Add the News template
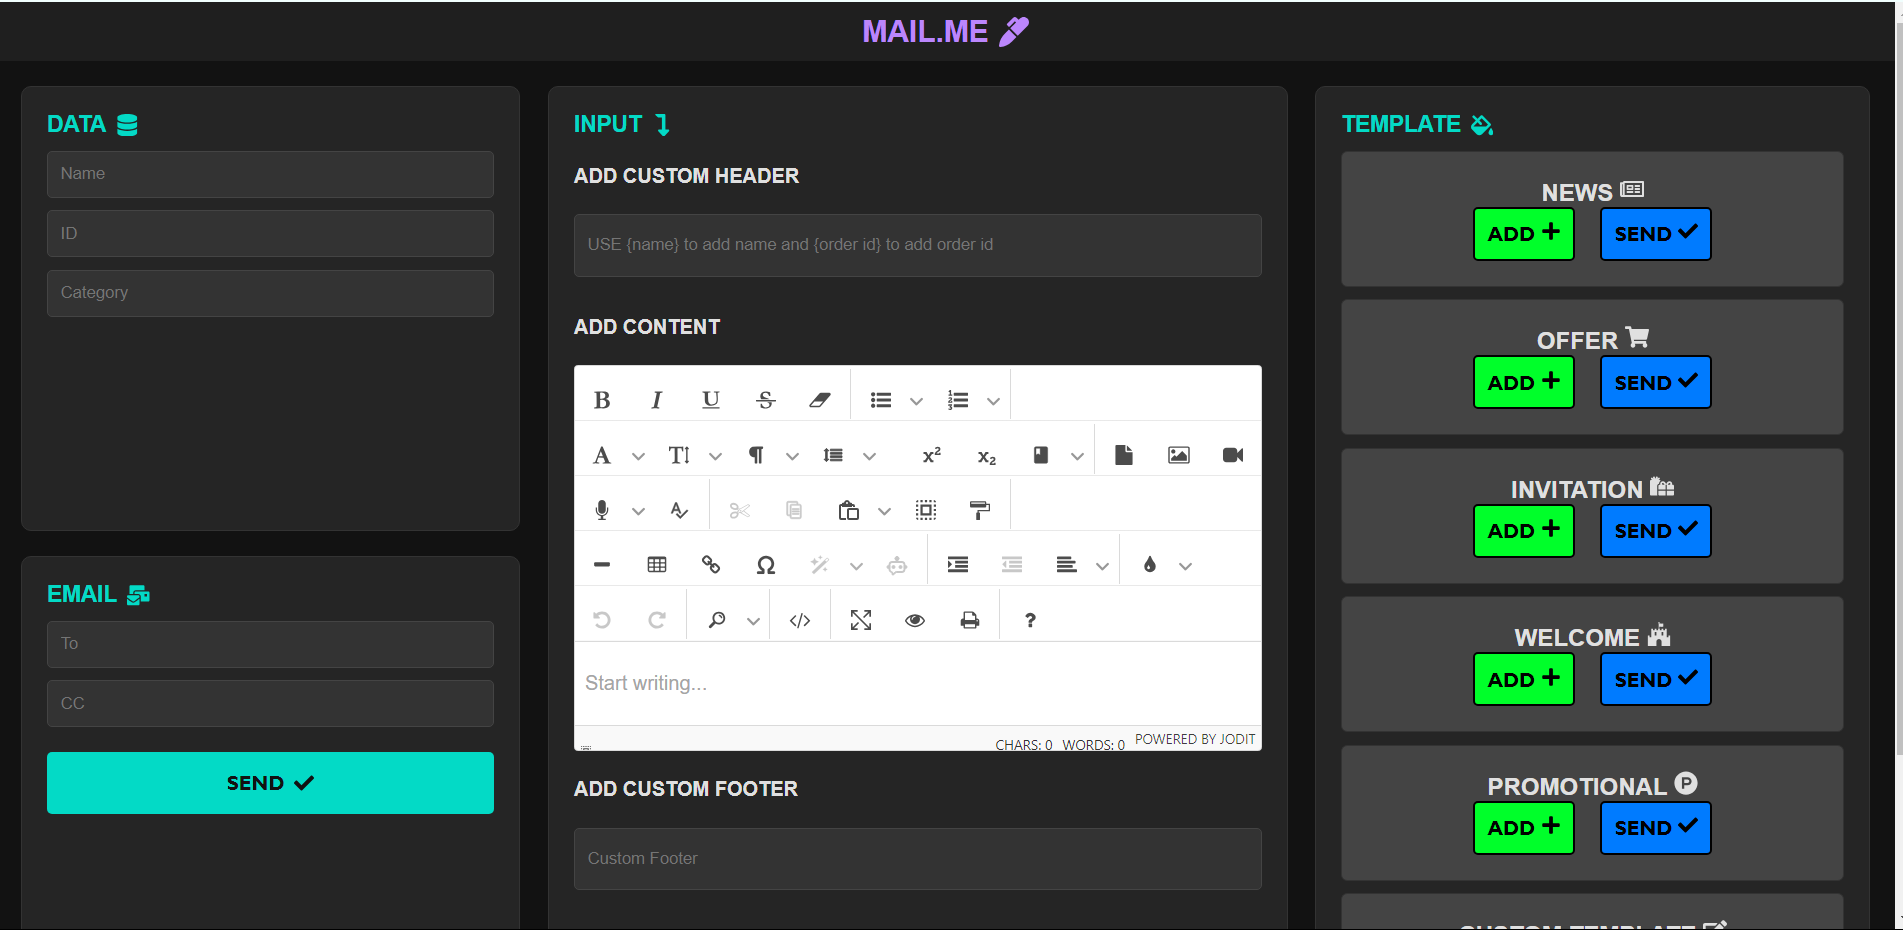 click(x=1523, y=234)
